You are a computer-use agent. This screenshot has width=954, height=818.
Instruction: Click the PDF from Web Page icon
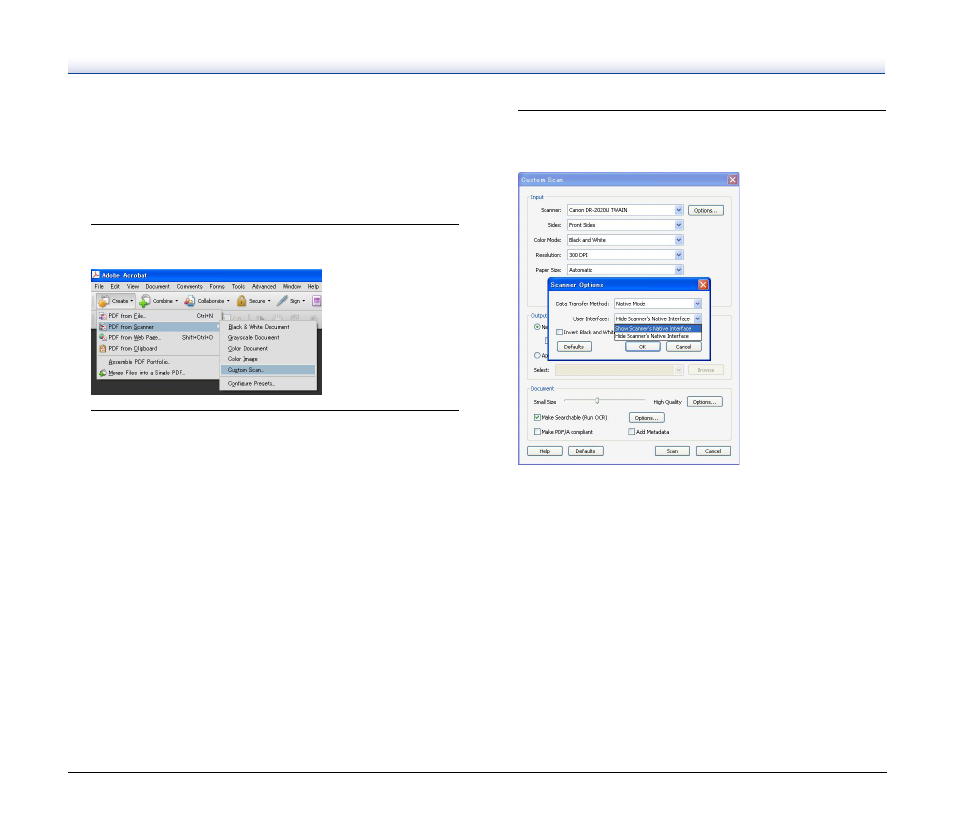point(103,338)
